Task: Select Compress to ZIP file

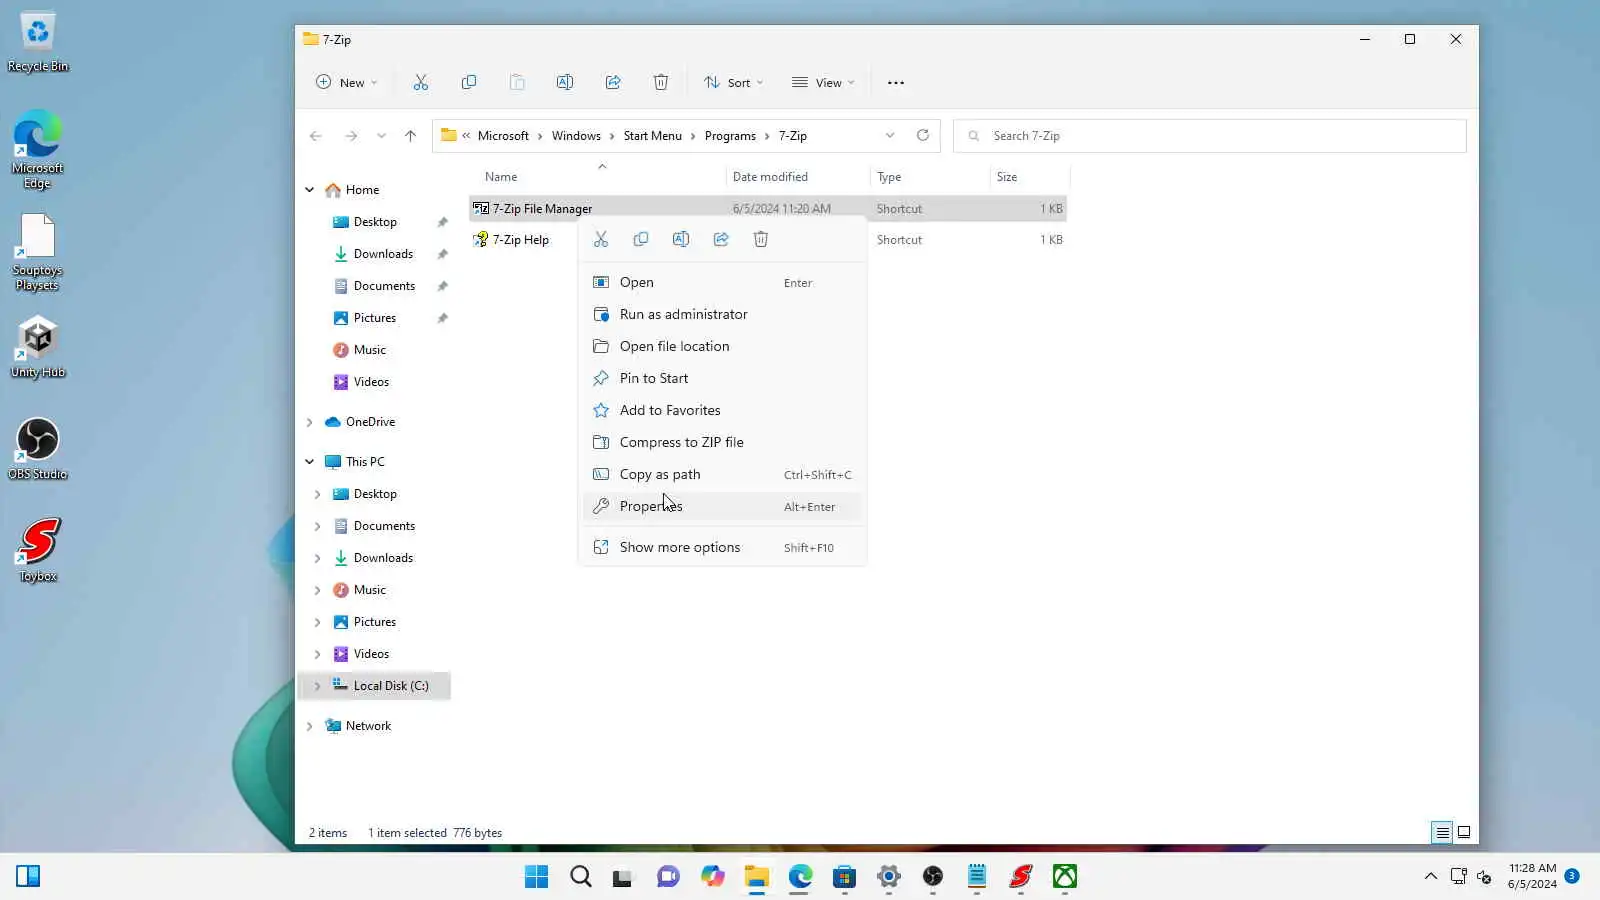Action: point(722,443)
